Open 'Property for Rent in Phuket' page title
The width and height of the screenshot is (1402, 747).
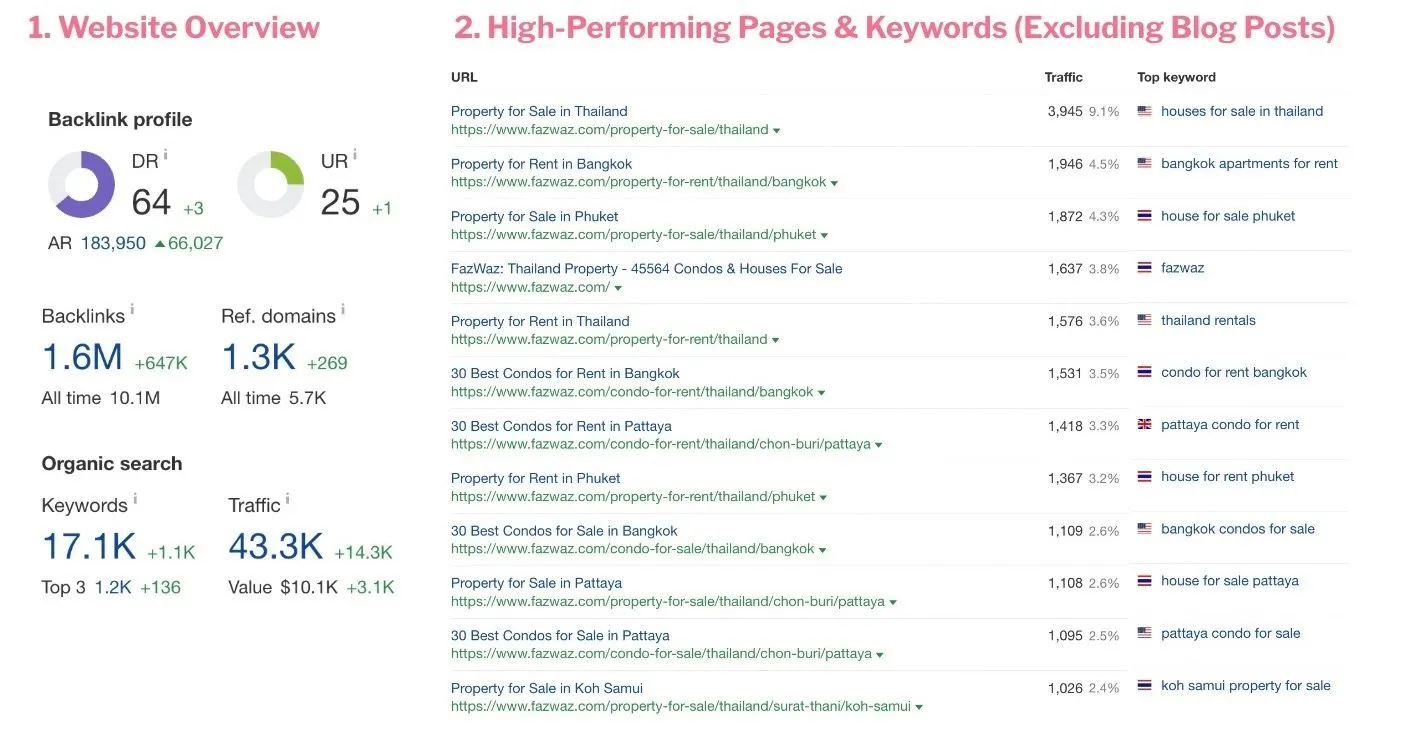click(535, 478)
